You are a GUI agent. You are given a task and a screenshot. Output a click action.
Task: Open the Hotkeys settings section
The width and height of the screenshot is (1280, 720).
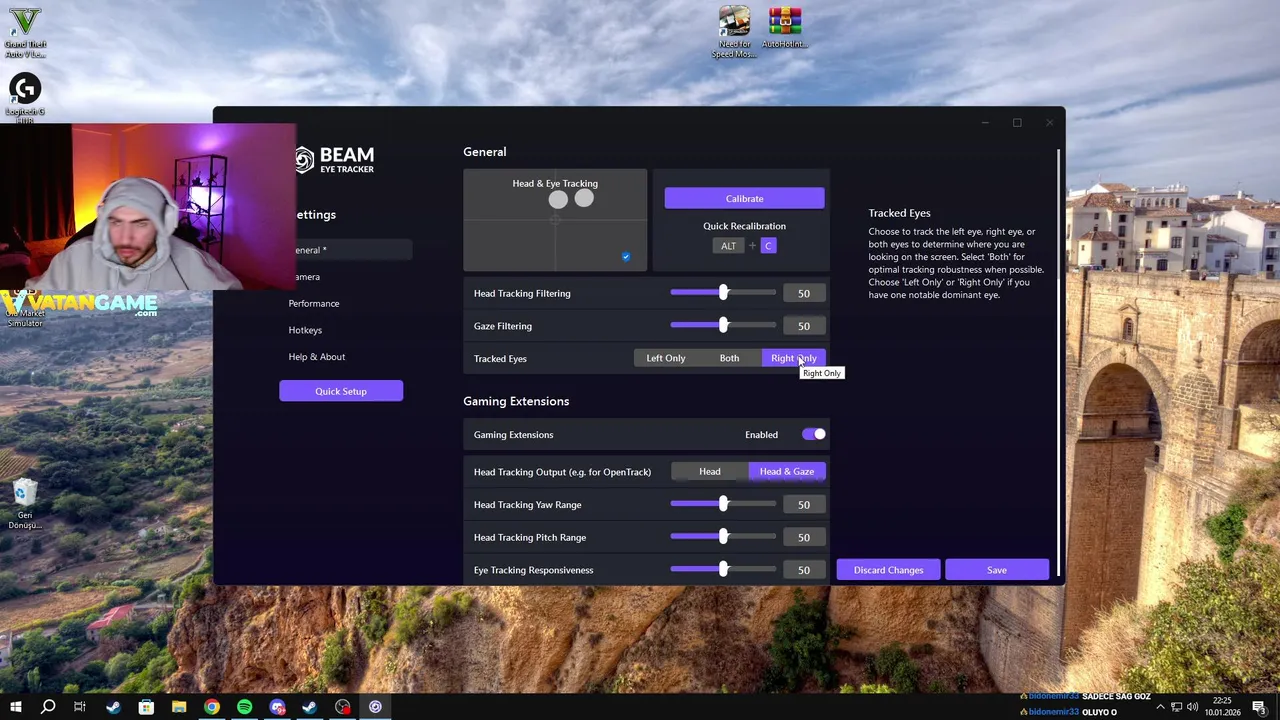pos(305,330)
